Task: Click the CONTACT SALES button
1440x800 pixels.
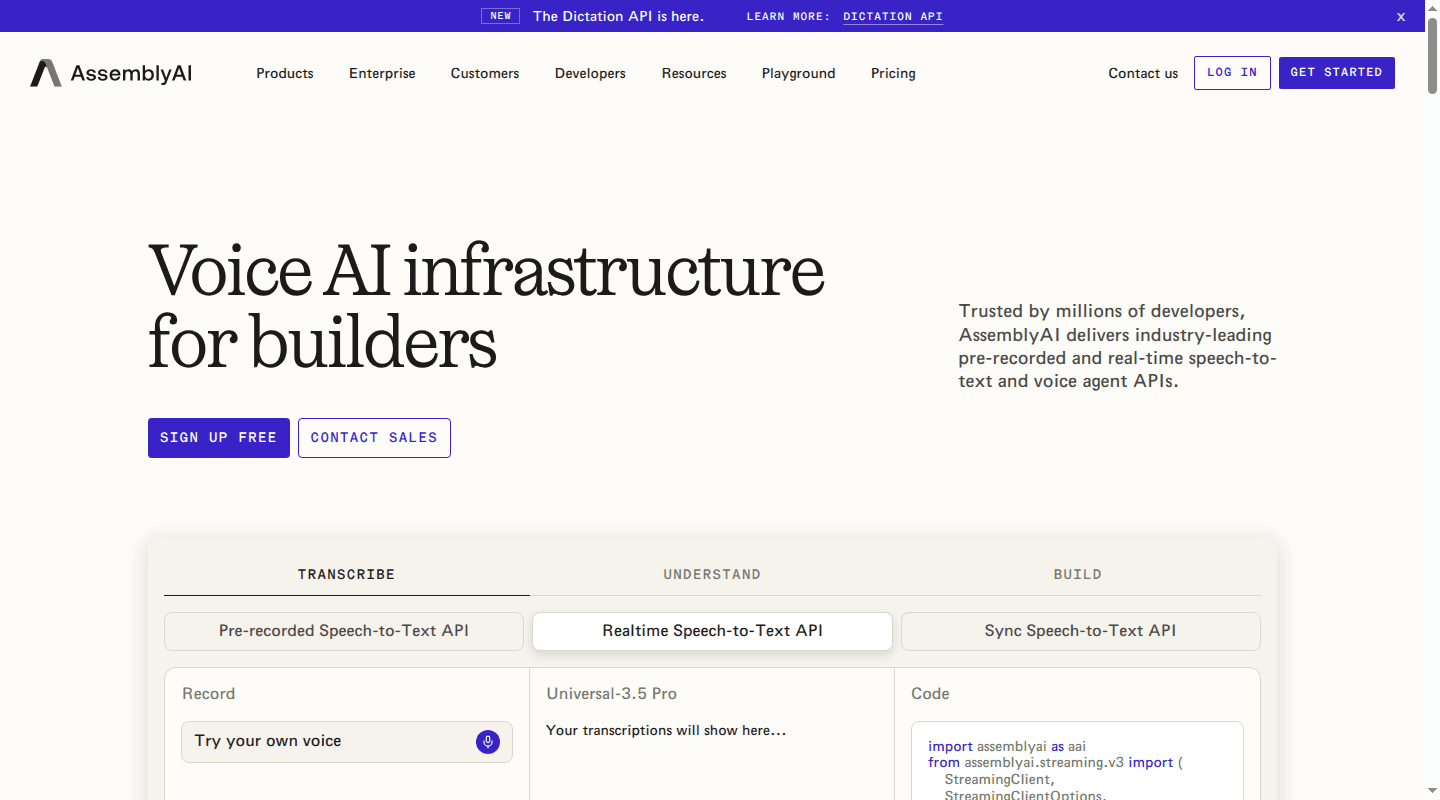Action: click(x=374, y=438)
